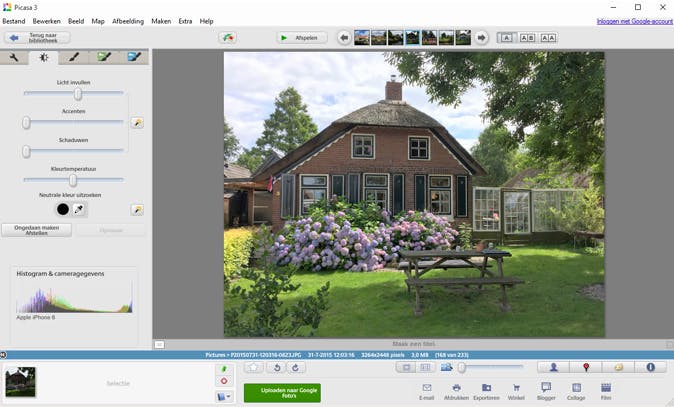Click Inloggen met Google-account link
Viewport: 674px width, 407px height.
634,21
